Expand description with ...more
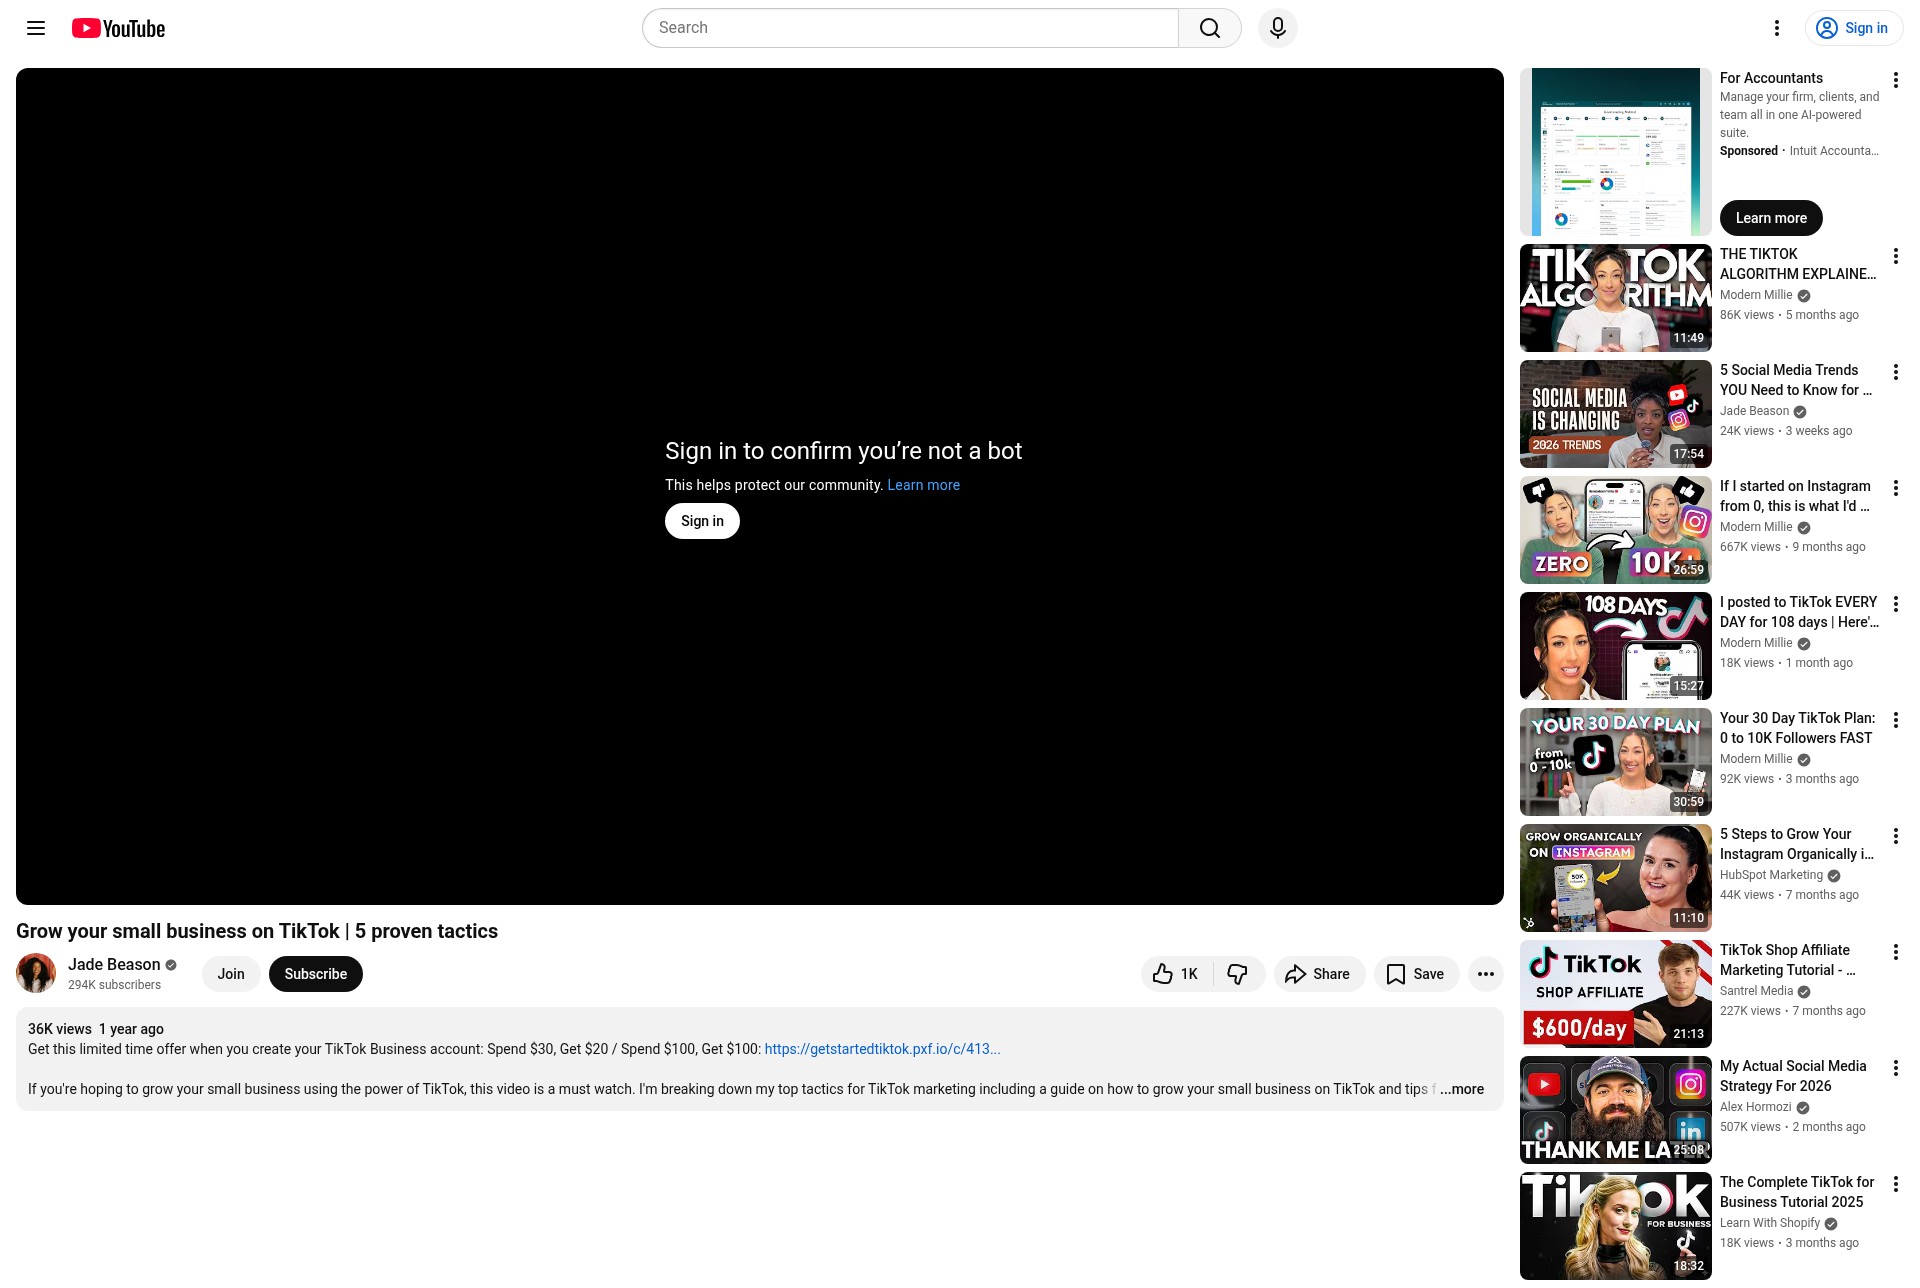This screenshot has width=1920, height=1288. coord(1462,1089)
